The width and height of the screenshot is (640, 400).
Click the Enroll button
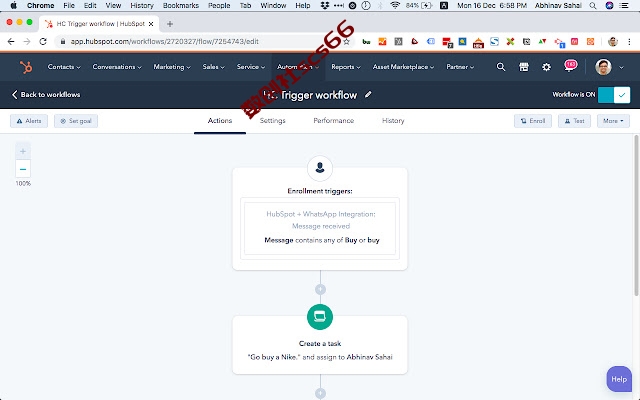(533, 121)
